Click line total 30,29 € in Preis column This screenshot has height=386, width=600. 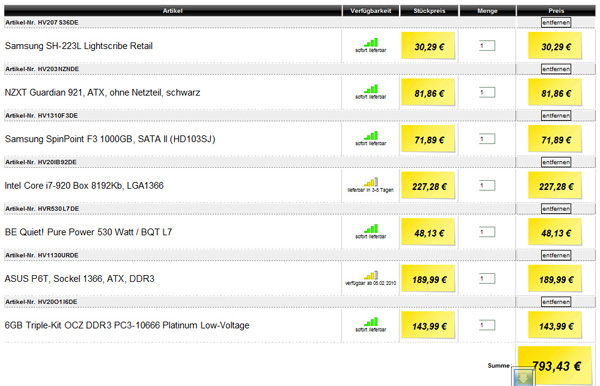click(556, 47)
